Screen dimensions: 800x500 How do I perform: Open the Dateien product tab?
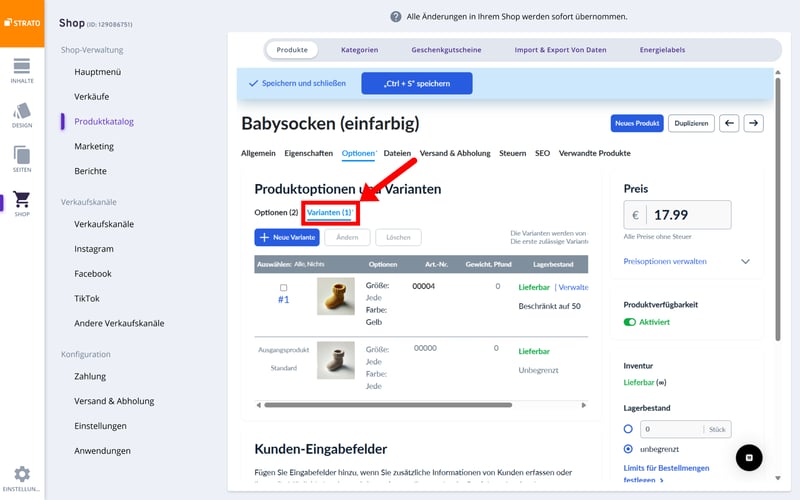click(x=397, y=153)
